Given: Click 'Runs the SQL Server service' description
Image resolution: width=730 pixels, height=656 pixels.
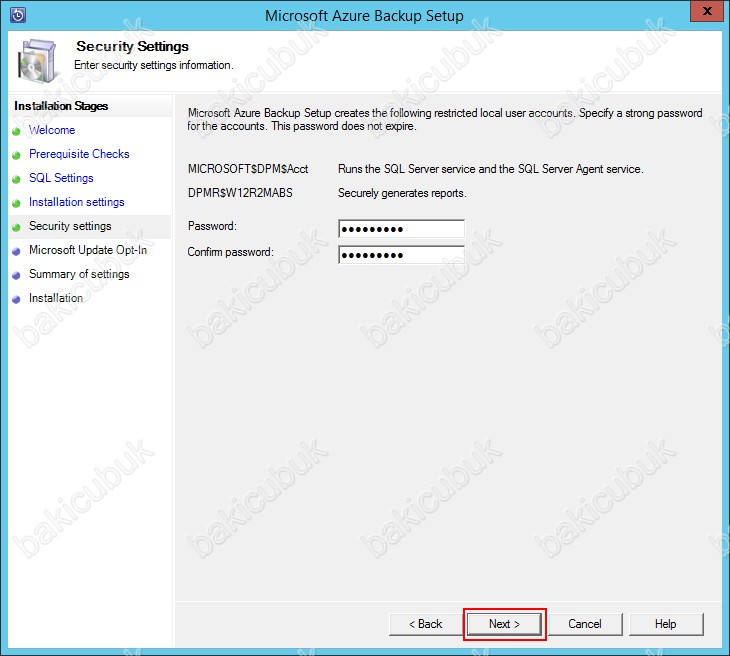Looking at the screenshot, I should [491, 169].
